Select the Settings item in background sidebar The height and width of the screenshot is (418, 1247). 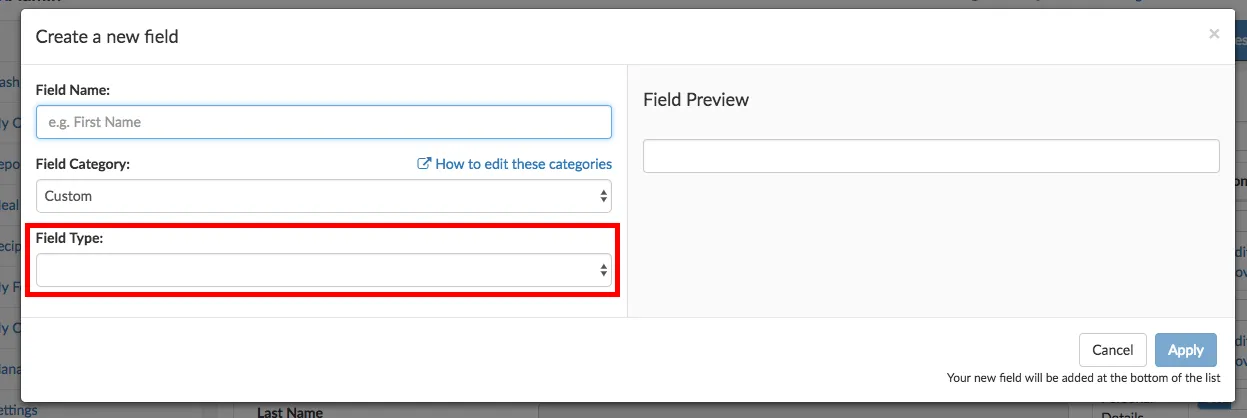click(19, 410)
